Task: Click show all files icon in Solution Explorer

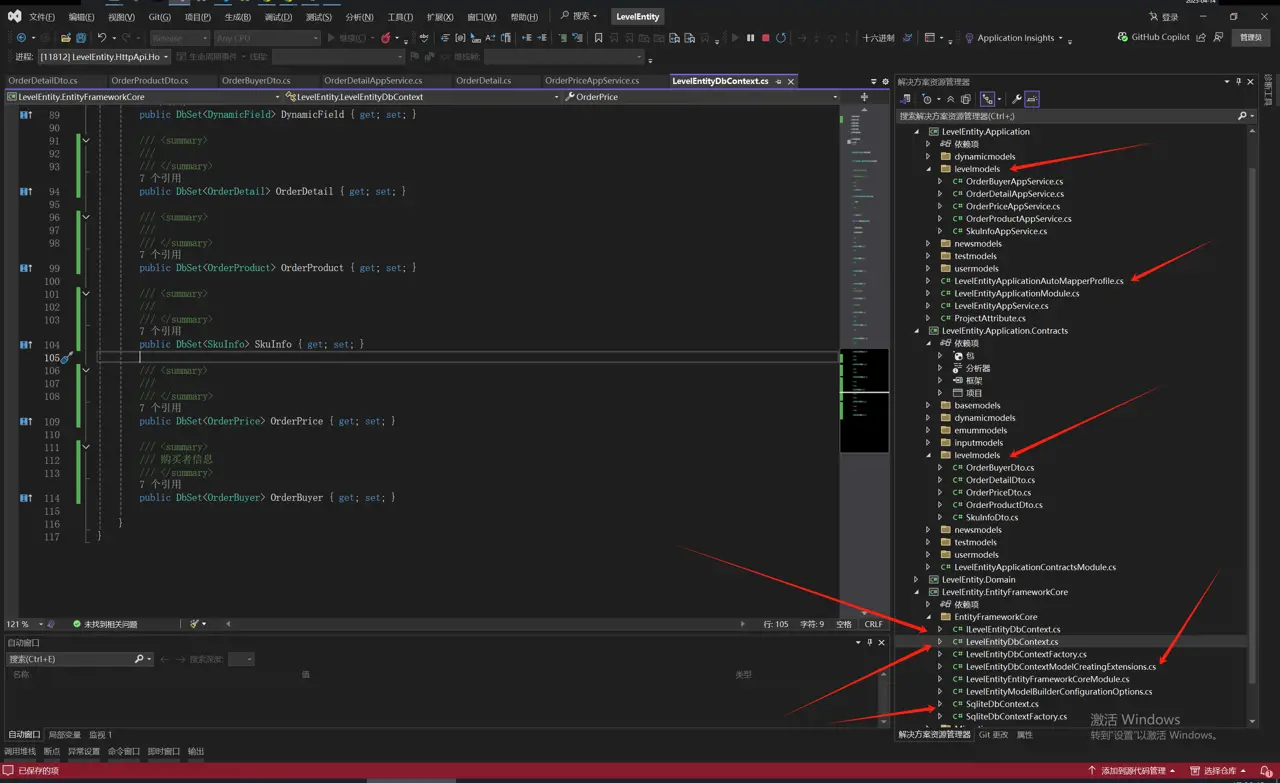Action: 965,99
